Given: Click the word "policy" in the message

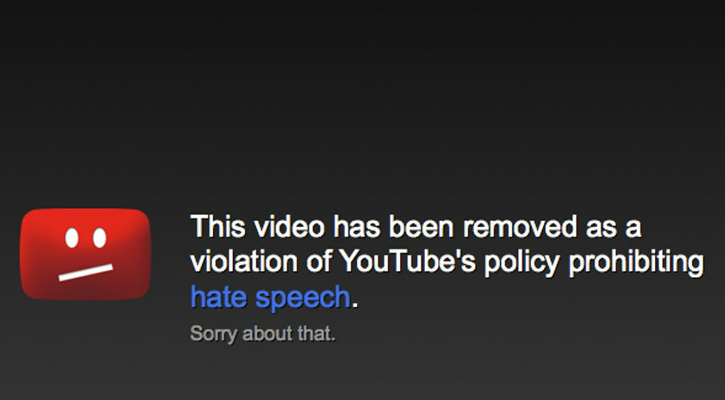Looking at the screenshot, I should tap(522, 263).
